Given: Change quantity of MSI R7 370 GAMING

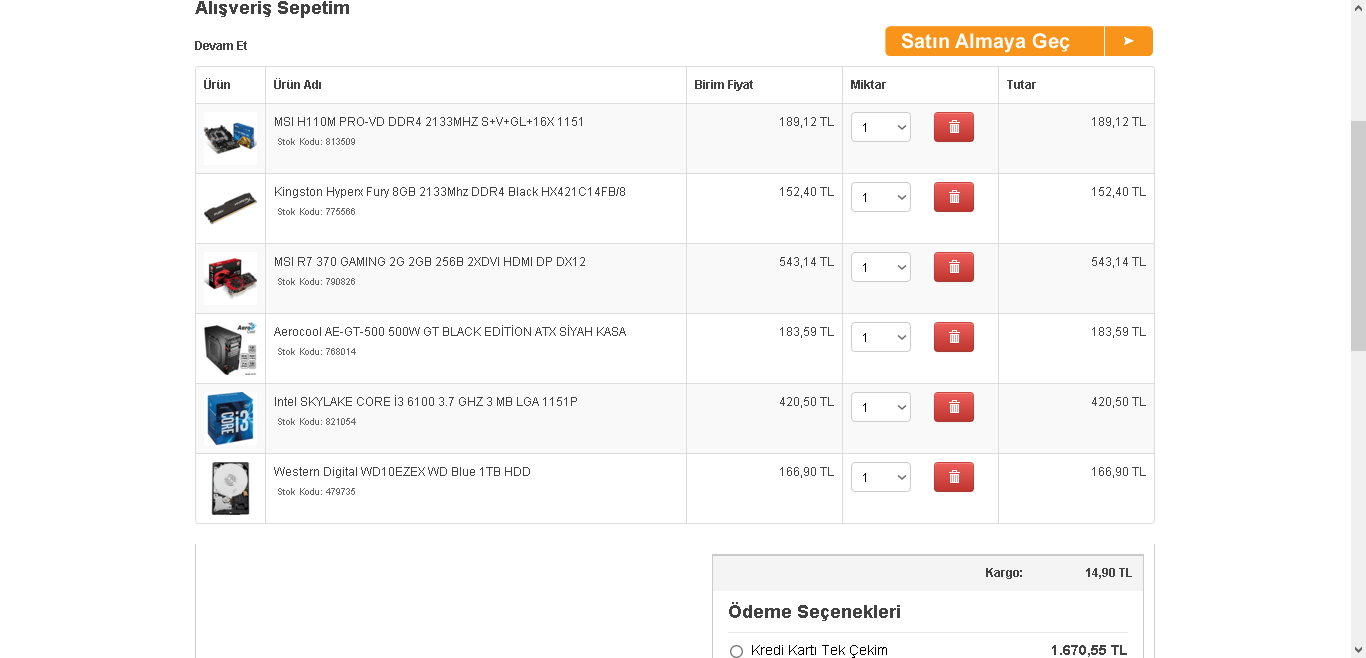Looking at the screenshot, I should 881,267.
